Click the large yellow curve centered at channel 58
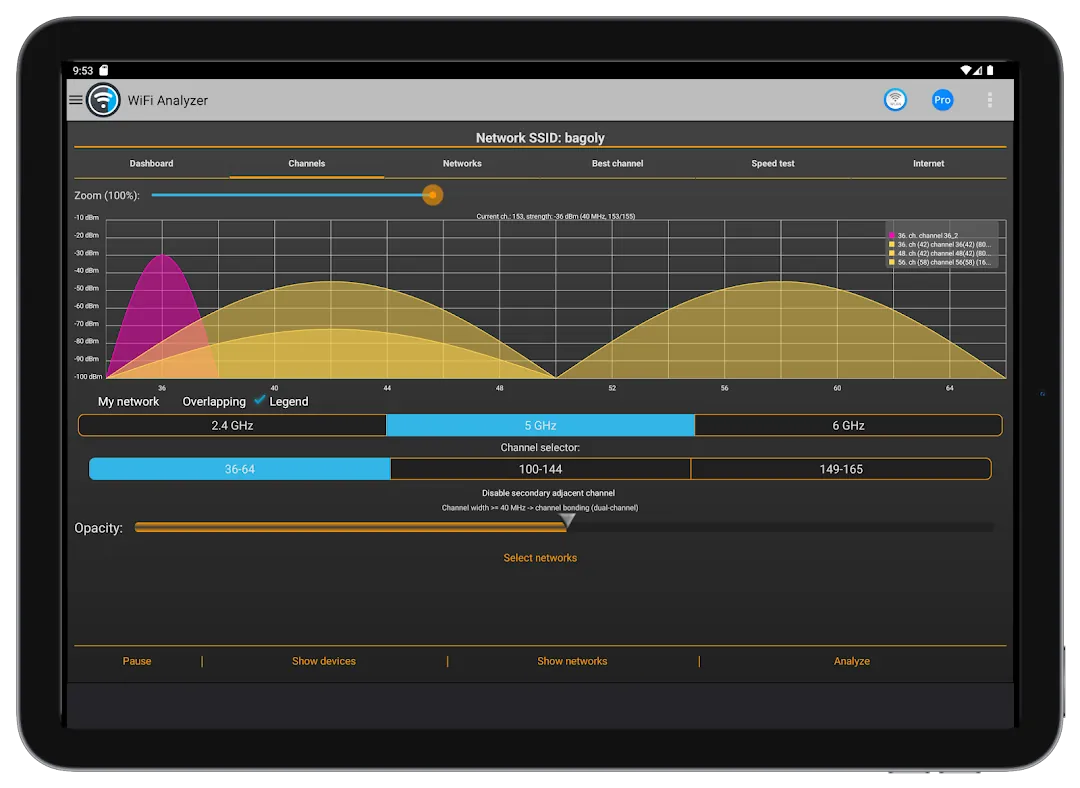The width and height of the screenshot is (1080, 788). [x=781, y=331]
